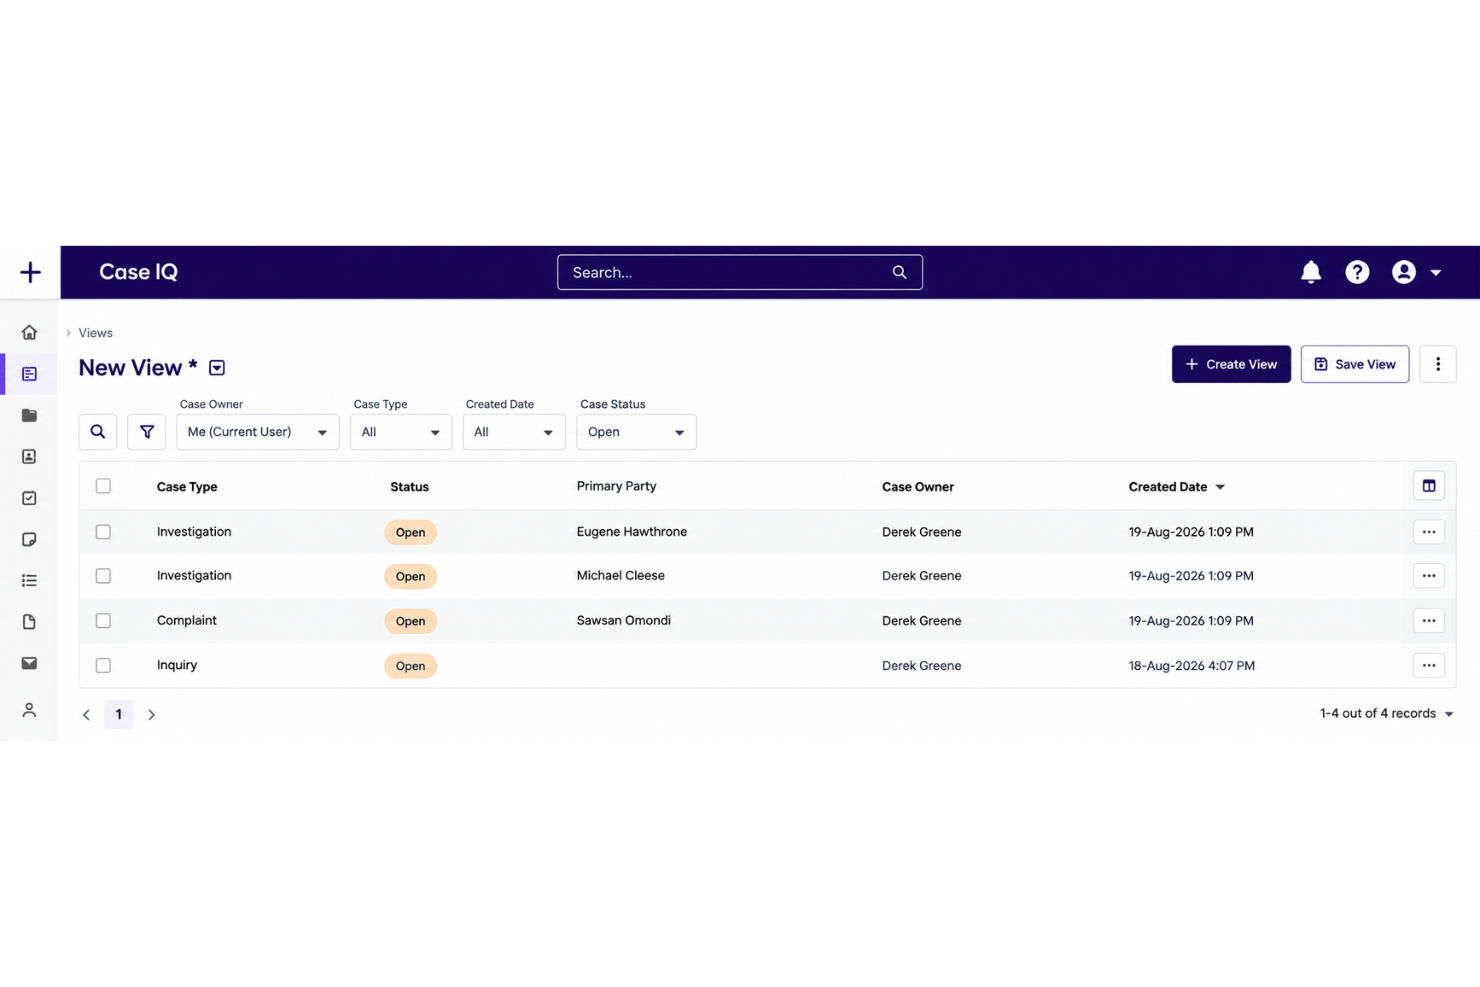Go to the previous page arrow
Screen dimensions: 1480x987
[86, 715]
